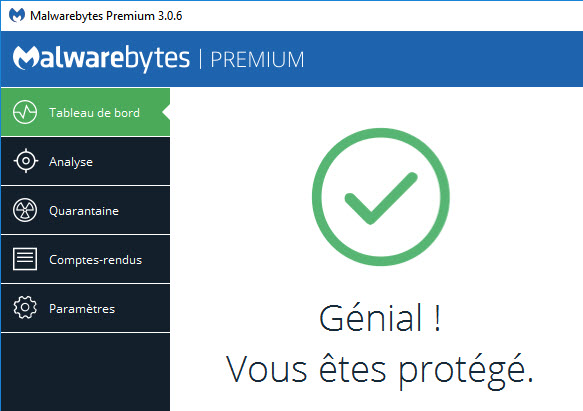Click the Génial ! heading
The image size is (583, 411).
pos(380,318)
